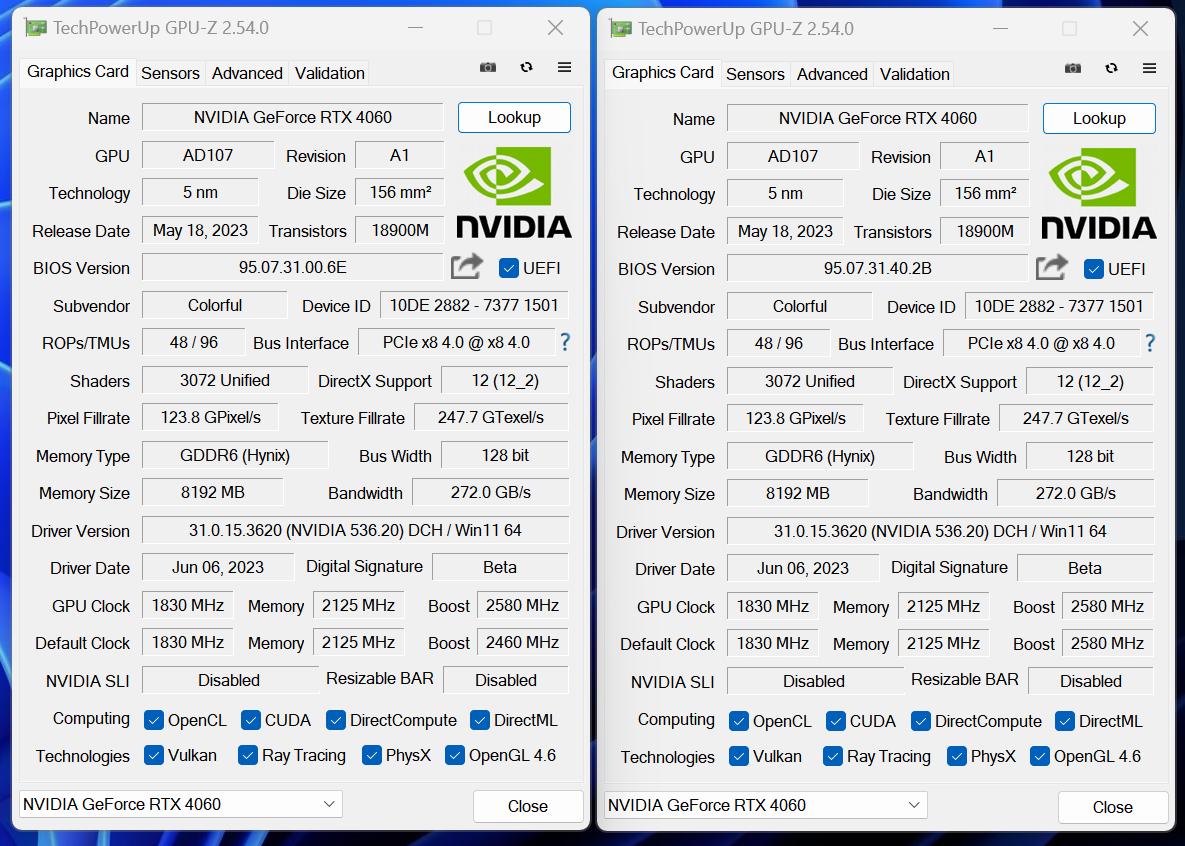Viewport: 1185px width, 846px height.
Task: Open the hamburger menu in left window
Action: [565, 67]
